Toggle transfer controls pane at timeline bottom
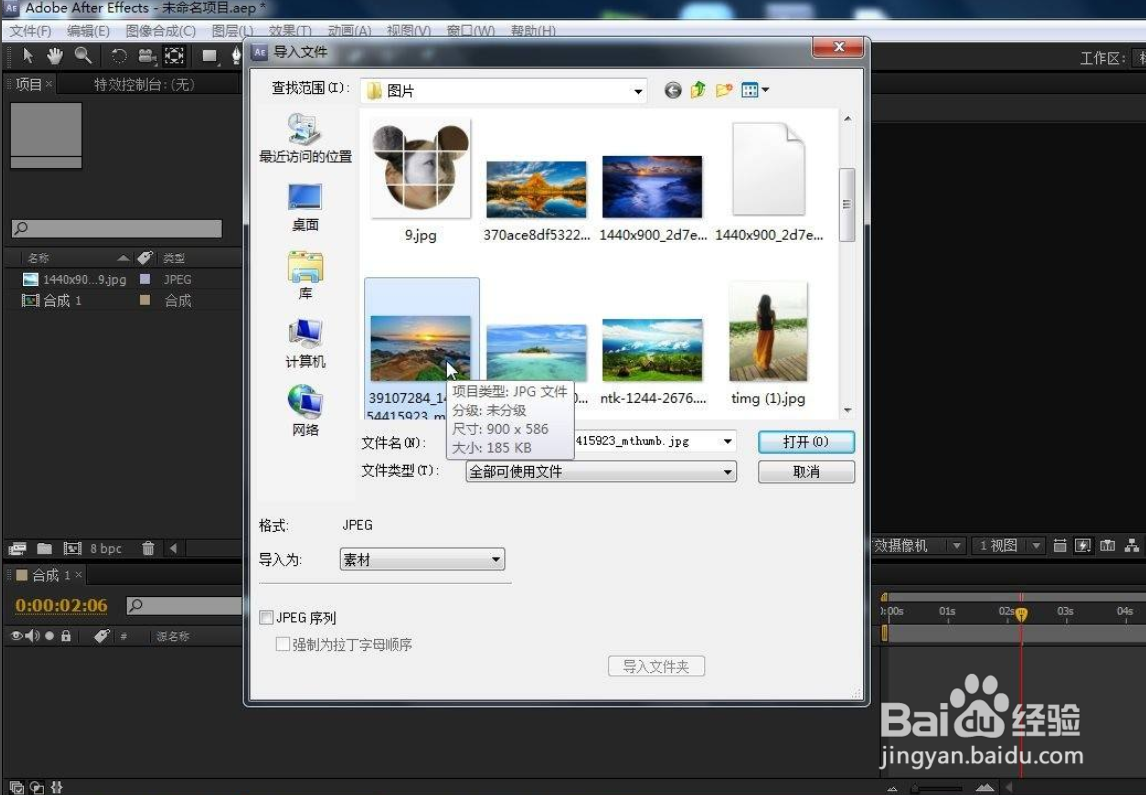Image resolution: width=1146 pixels, height=795 pixels. pos(36,788)
